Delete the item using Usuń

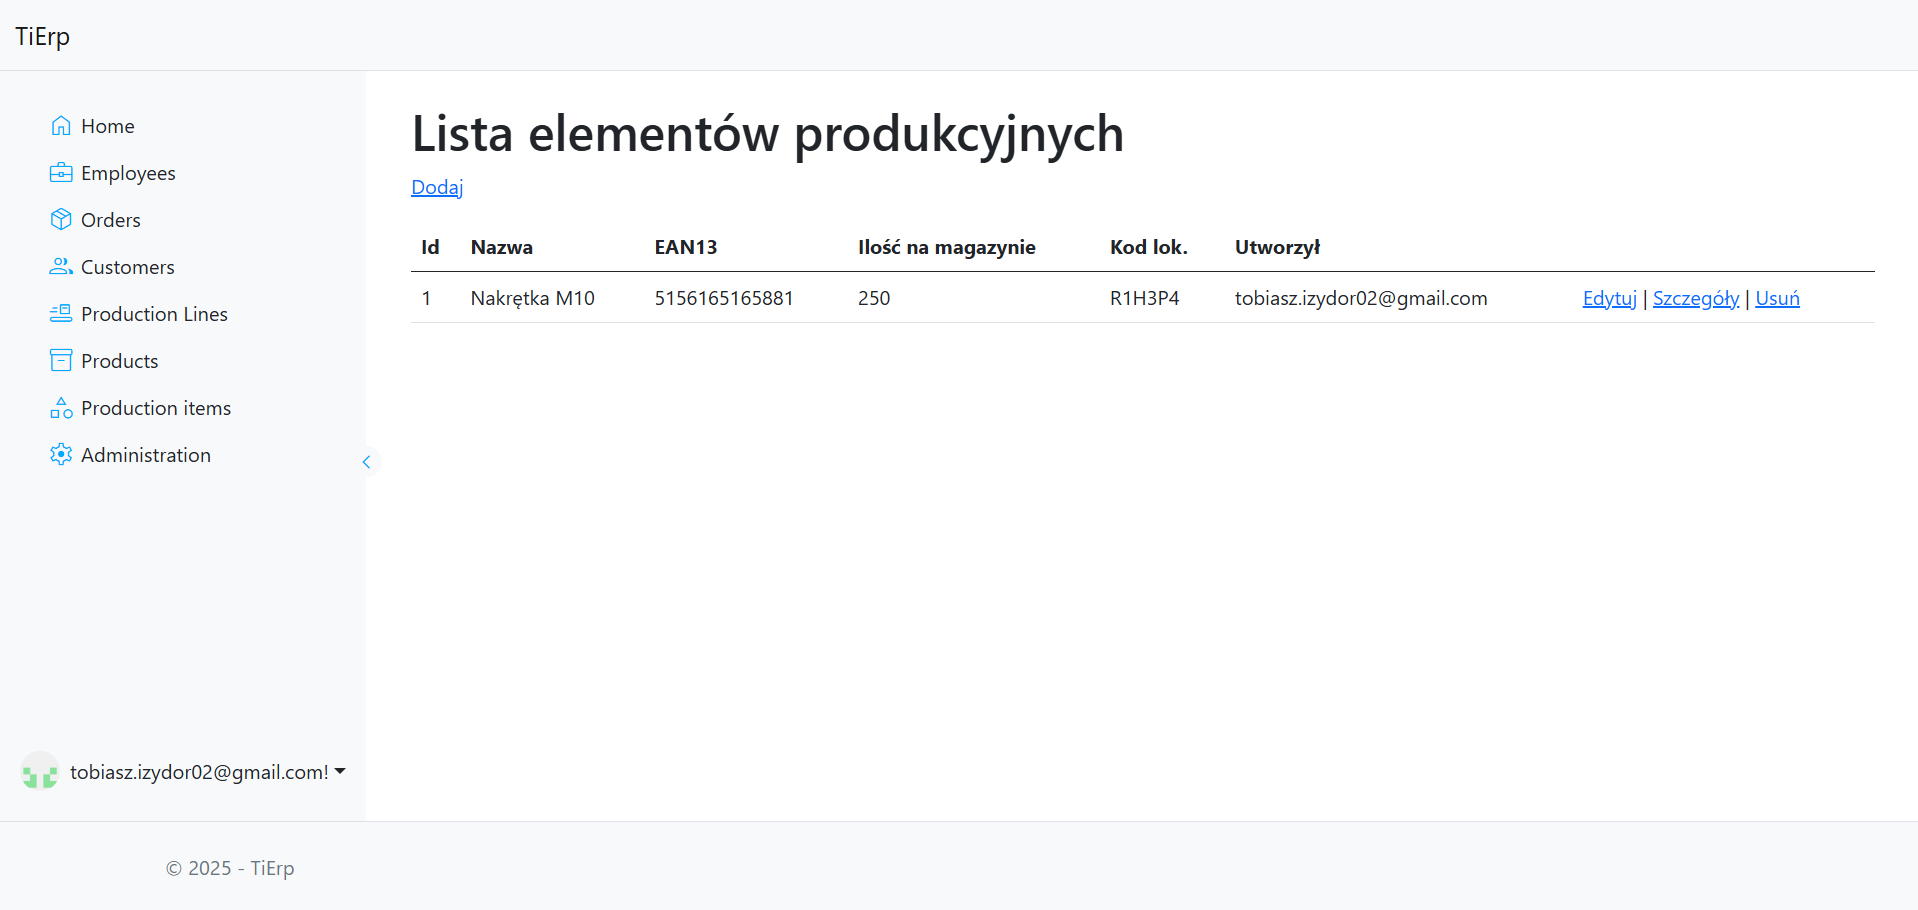click(1777, 298)
